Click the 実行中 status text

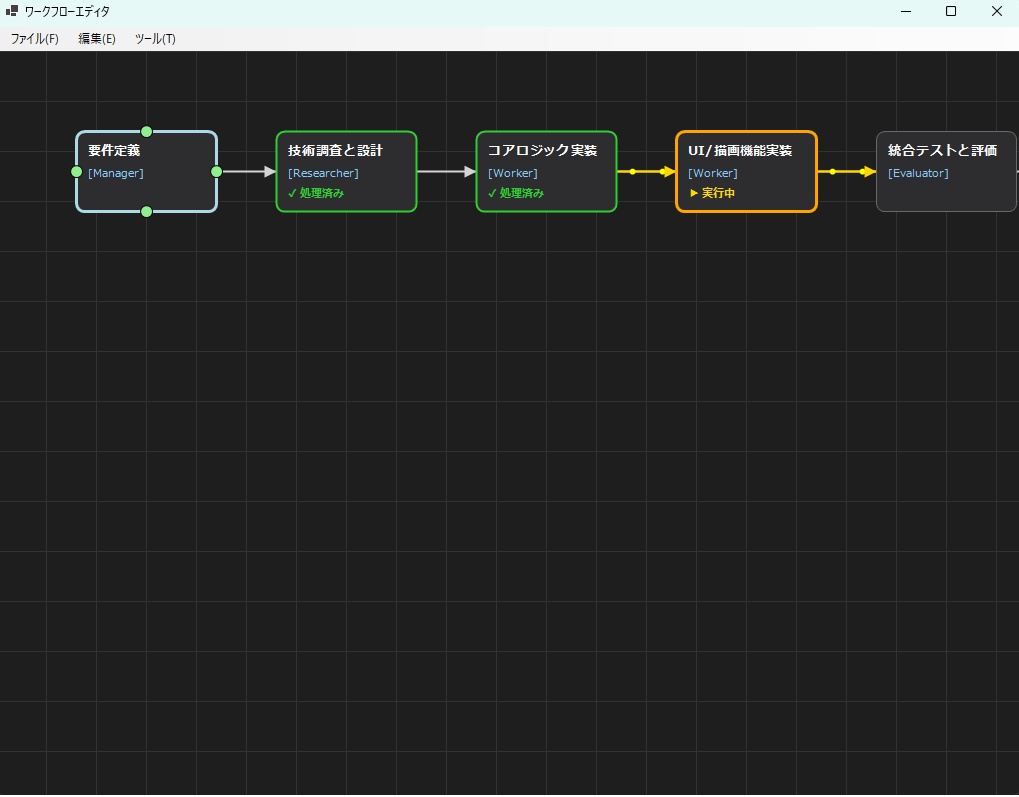pos(712,193)
